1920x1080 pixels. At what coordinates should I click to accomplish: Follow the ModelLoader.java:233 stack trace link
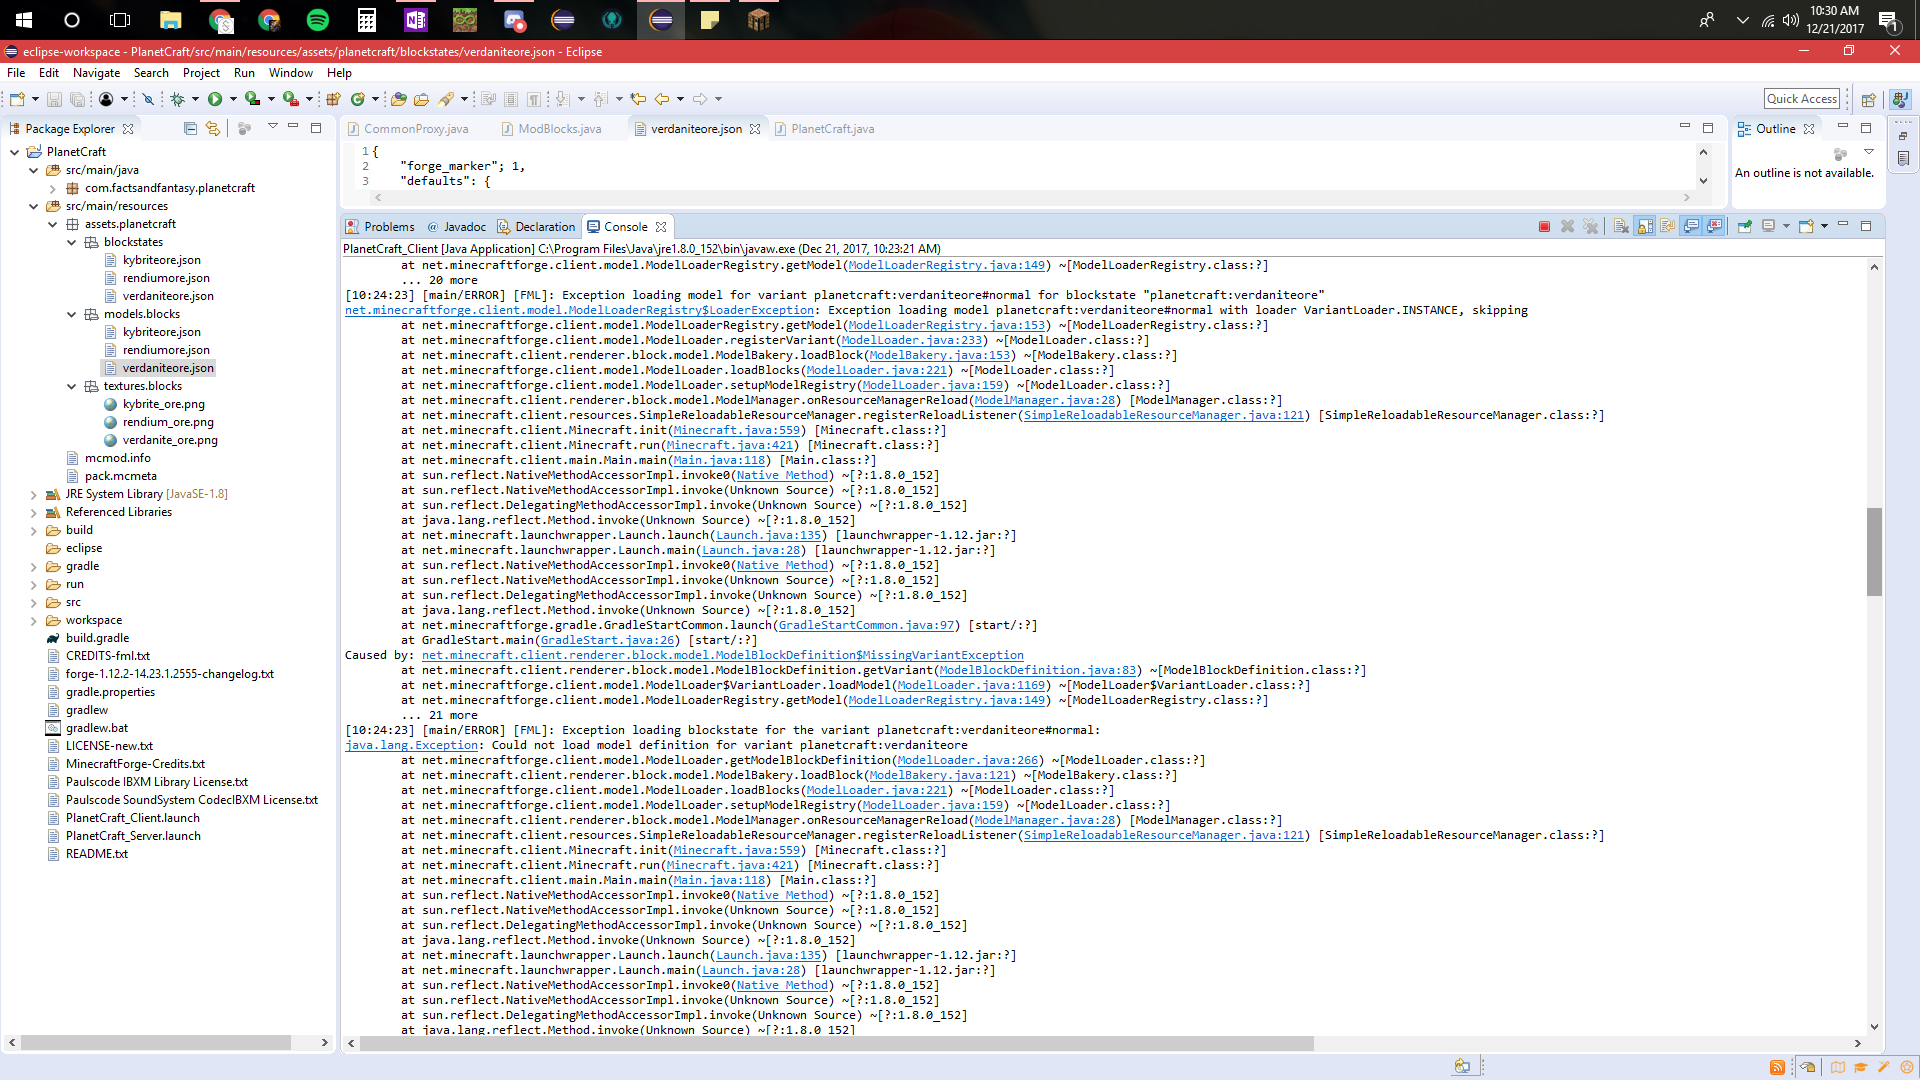click(x=911, y=340)
